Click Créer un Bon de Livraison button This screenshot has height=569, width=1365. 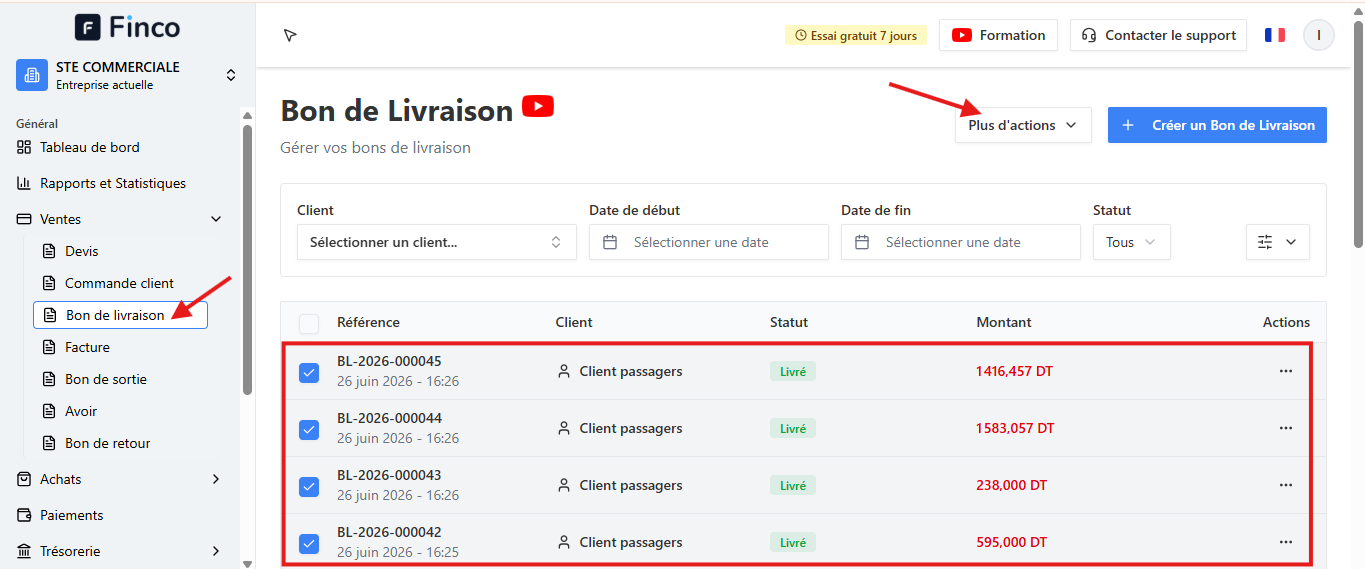click(x=1217, y=125)
